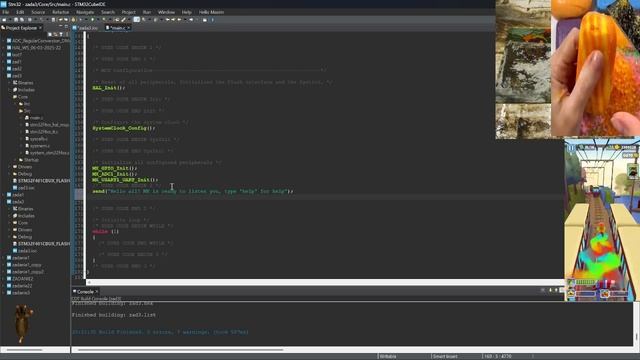This screenshot has width=640, height=360.
Task: Open the Run menu
Action: [x=147, y=12]
